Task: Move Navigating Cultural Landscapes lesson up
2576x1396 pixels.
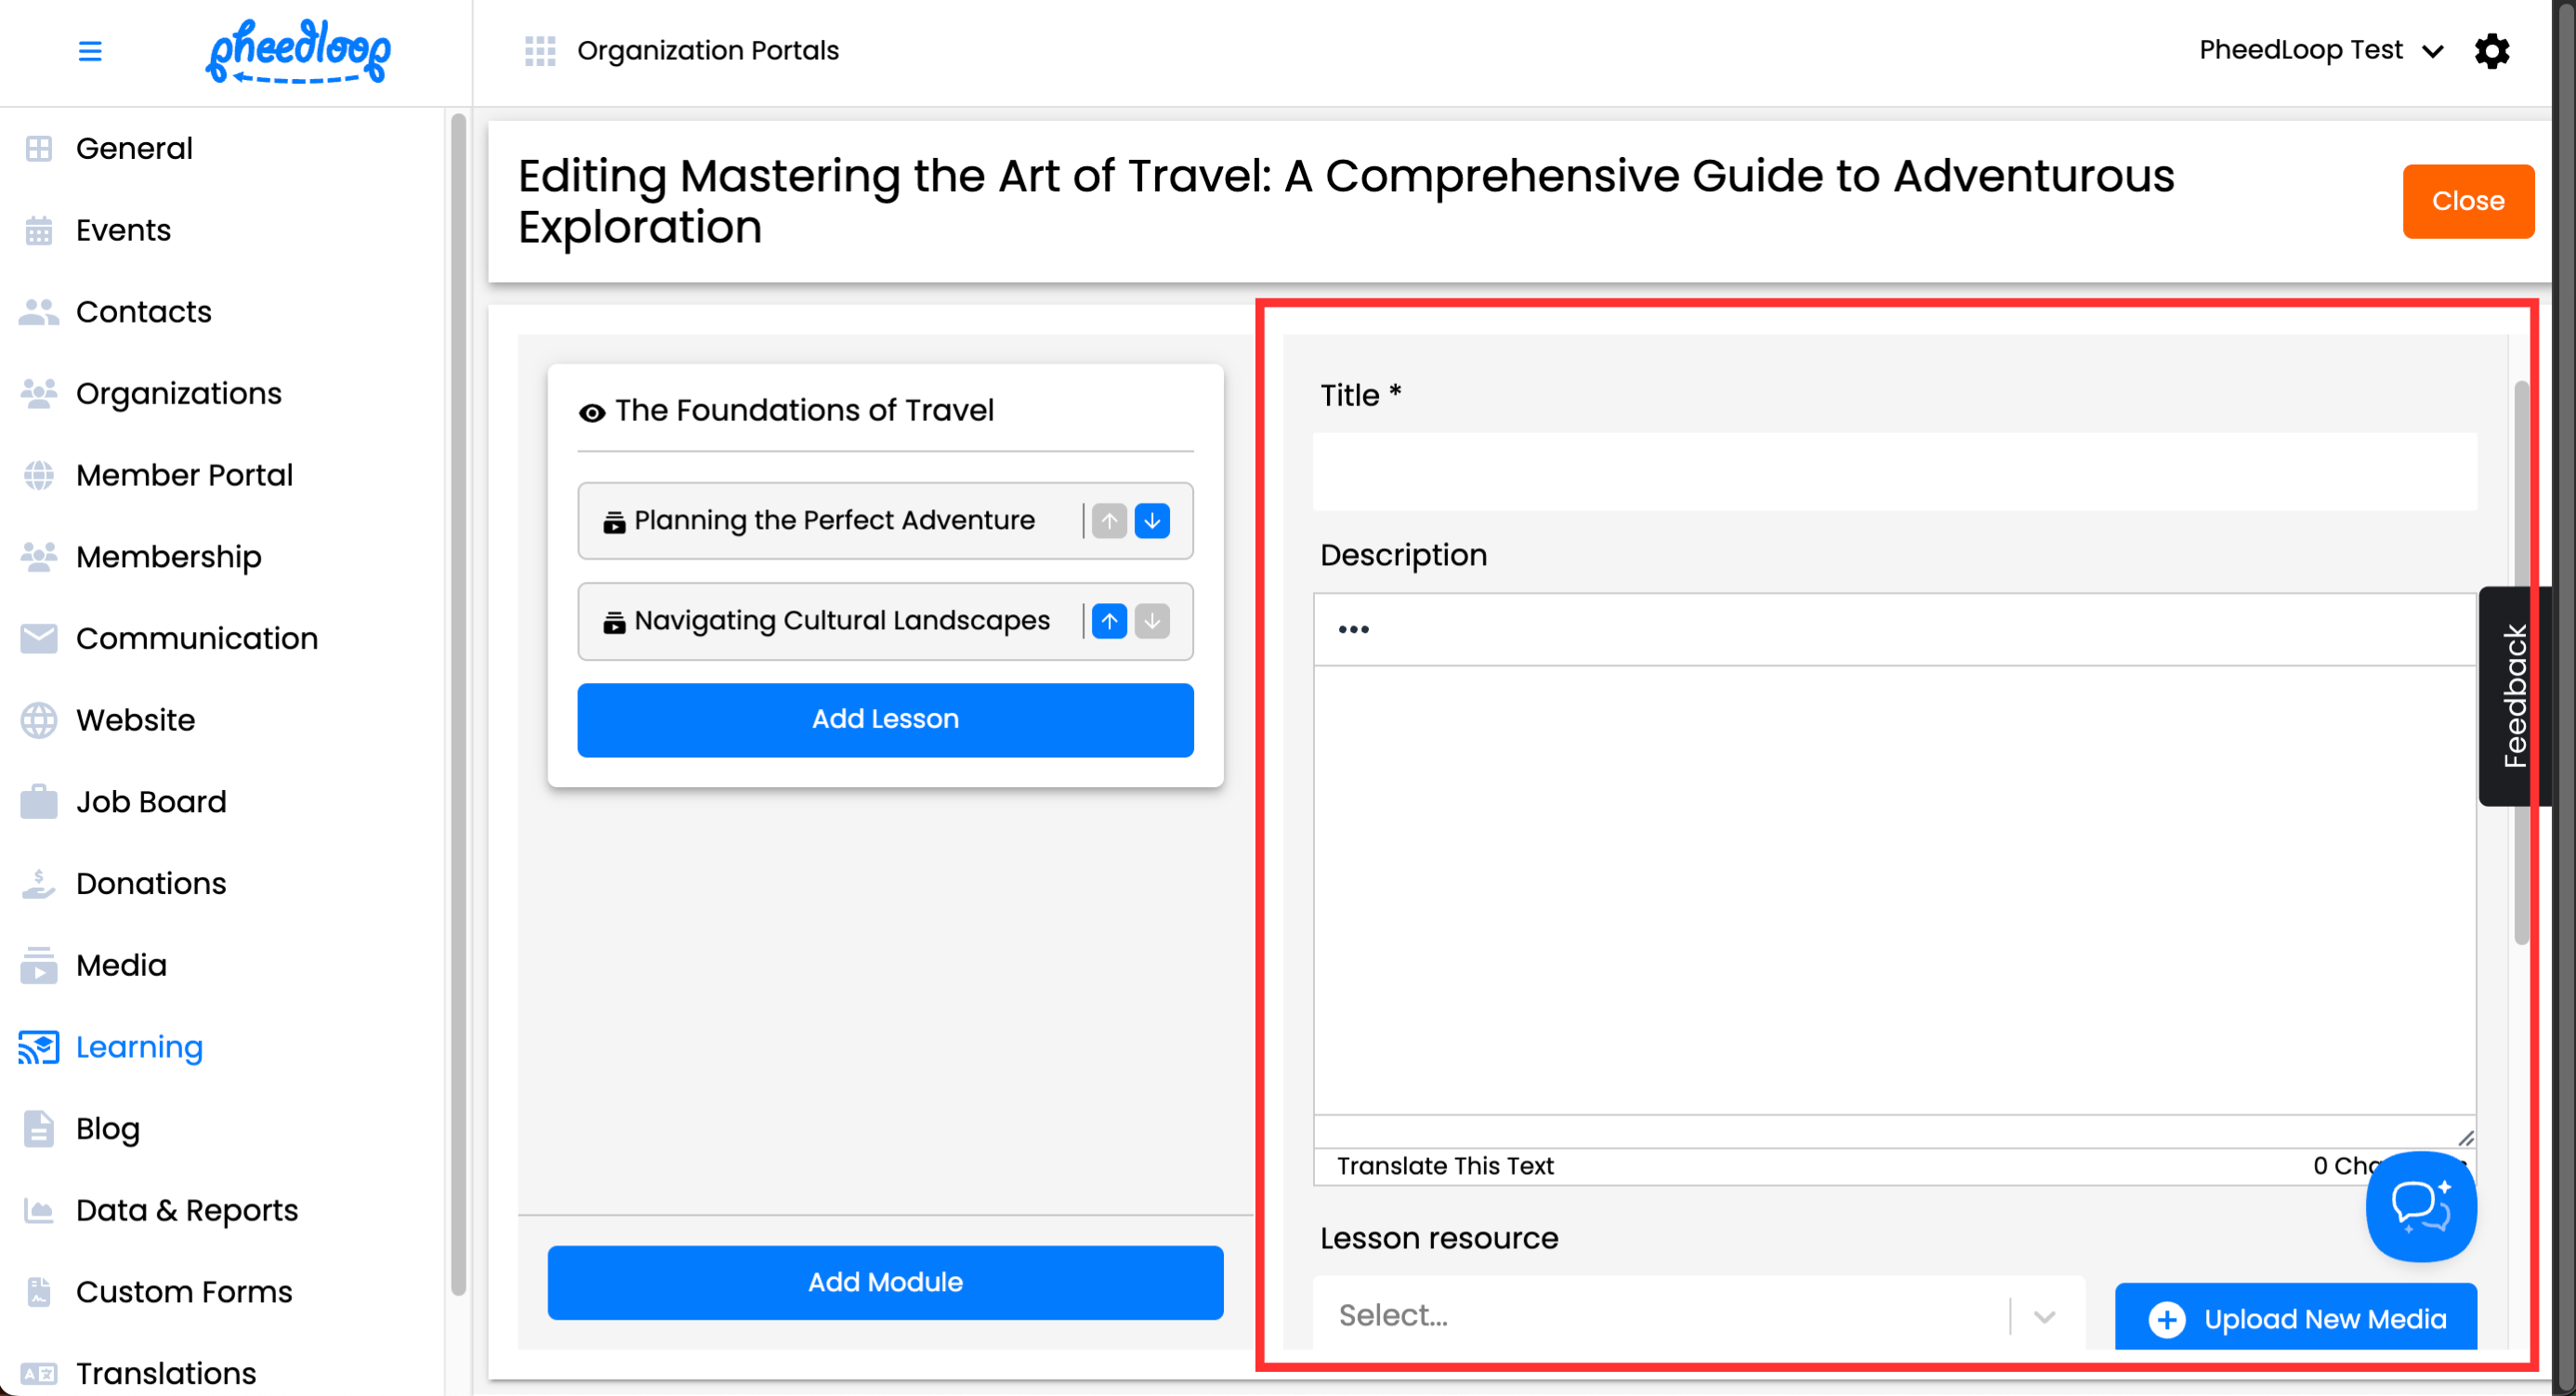Action: (1109, 621)
